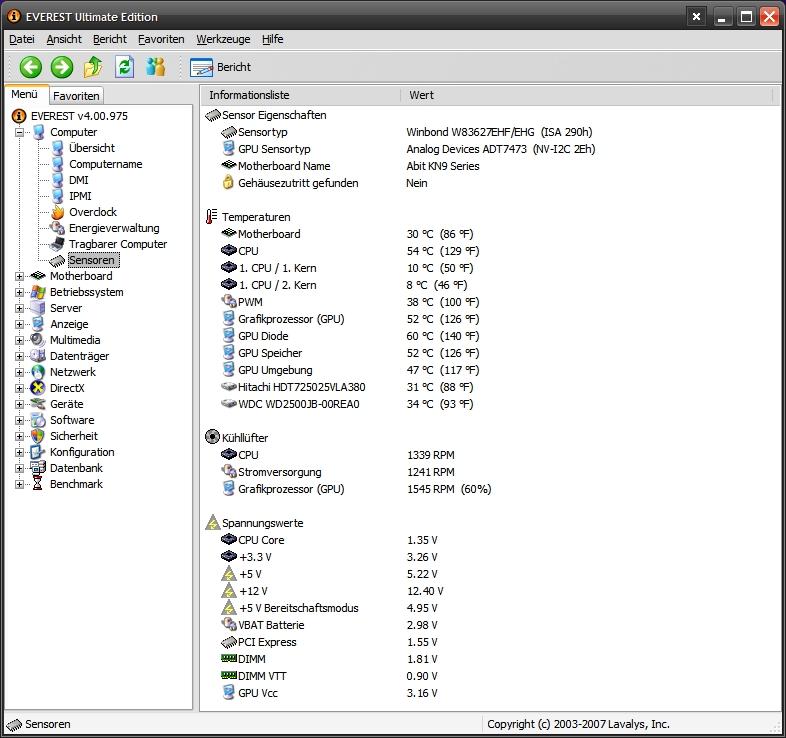
Task: Expand the Netzwerk tree node
Action: pyautogui.click(x=19, y=373)
